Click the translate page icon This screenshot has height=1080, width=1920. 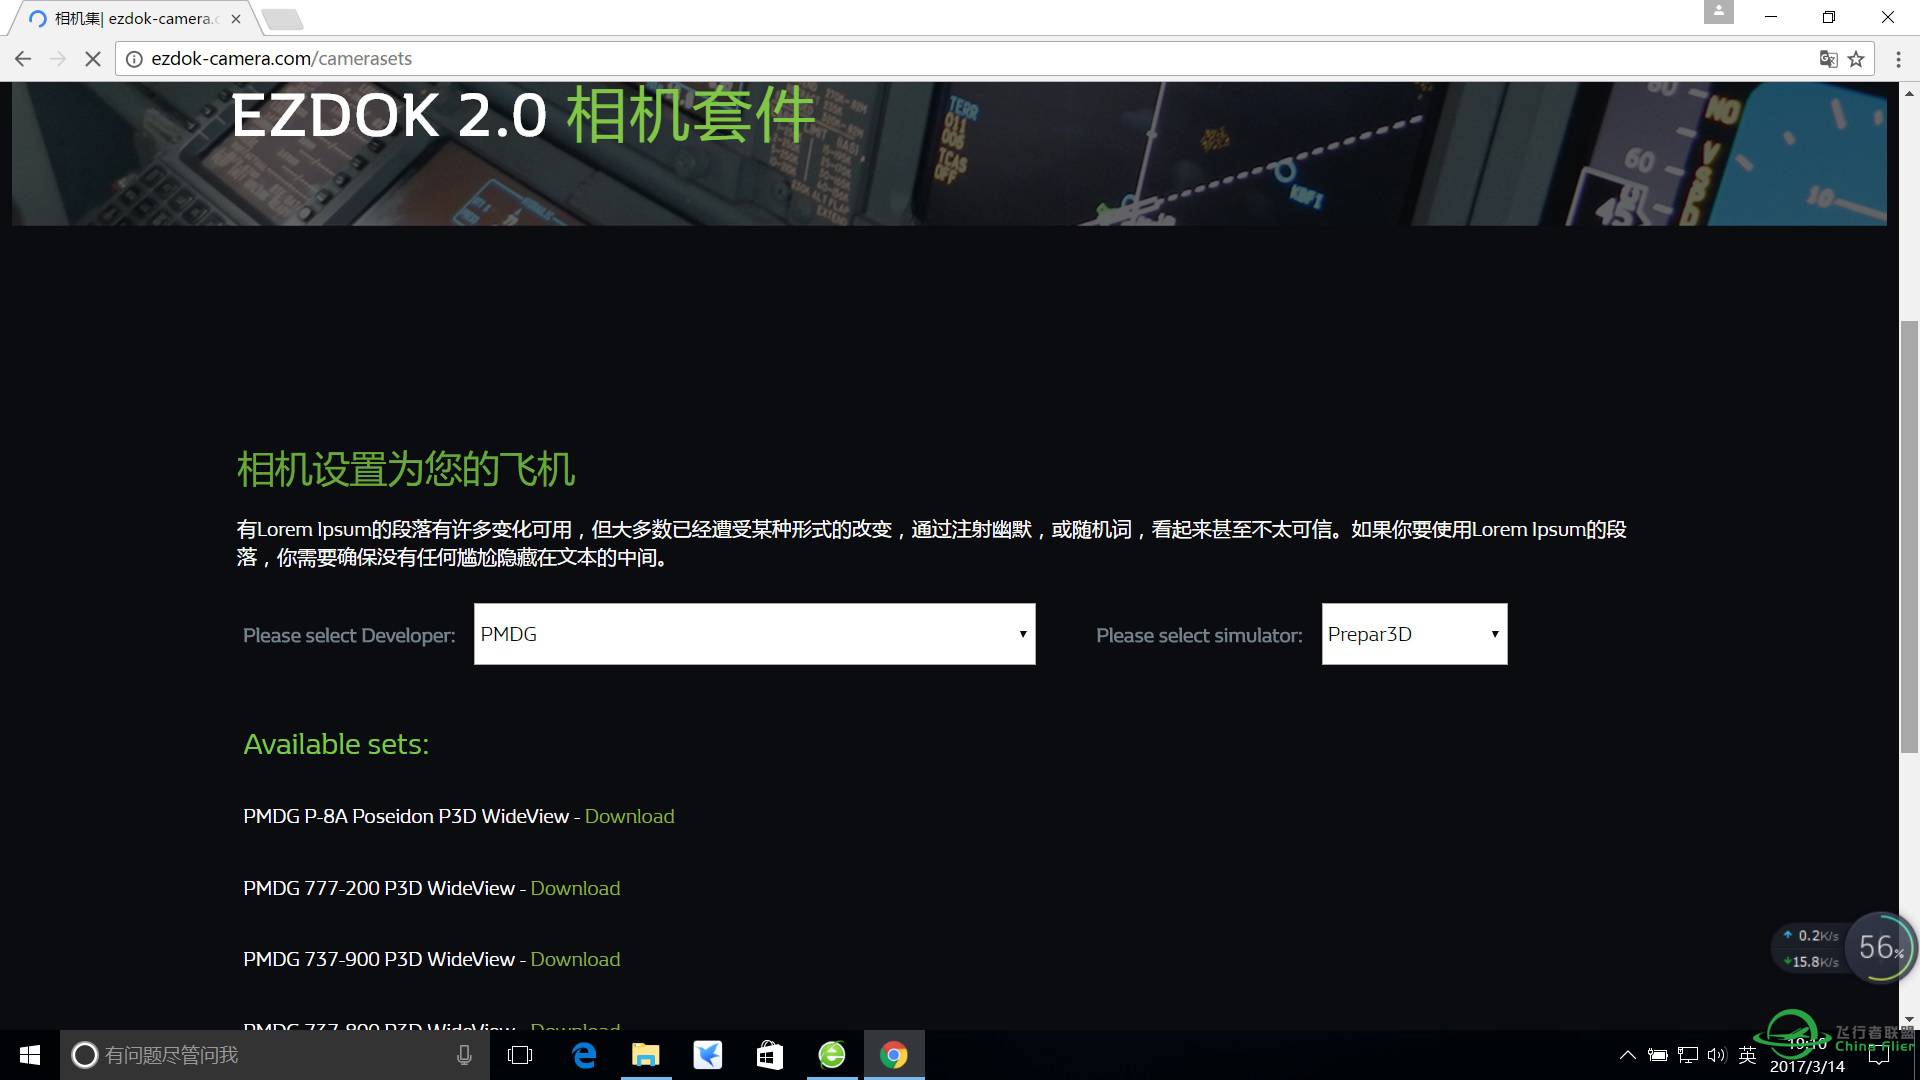pos(1828,59)
